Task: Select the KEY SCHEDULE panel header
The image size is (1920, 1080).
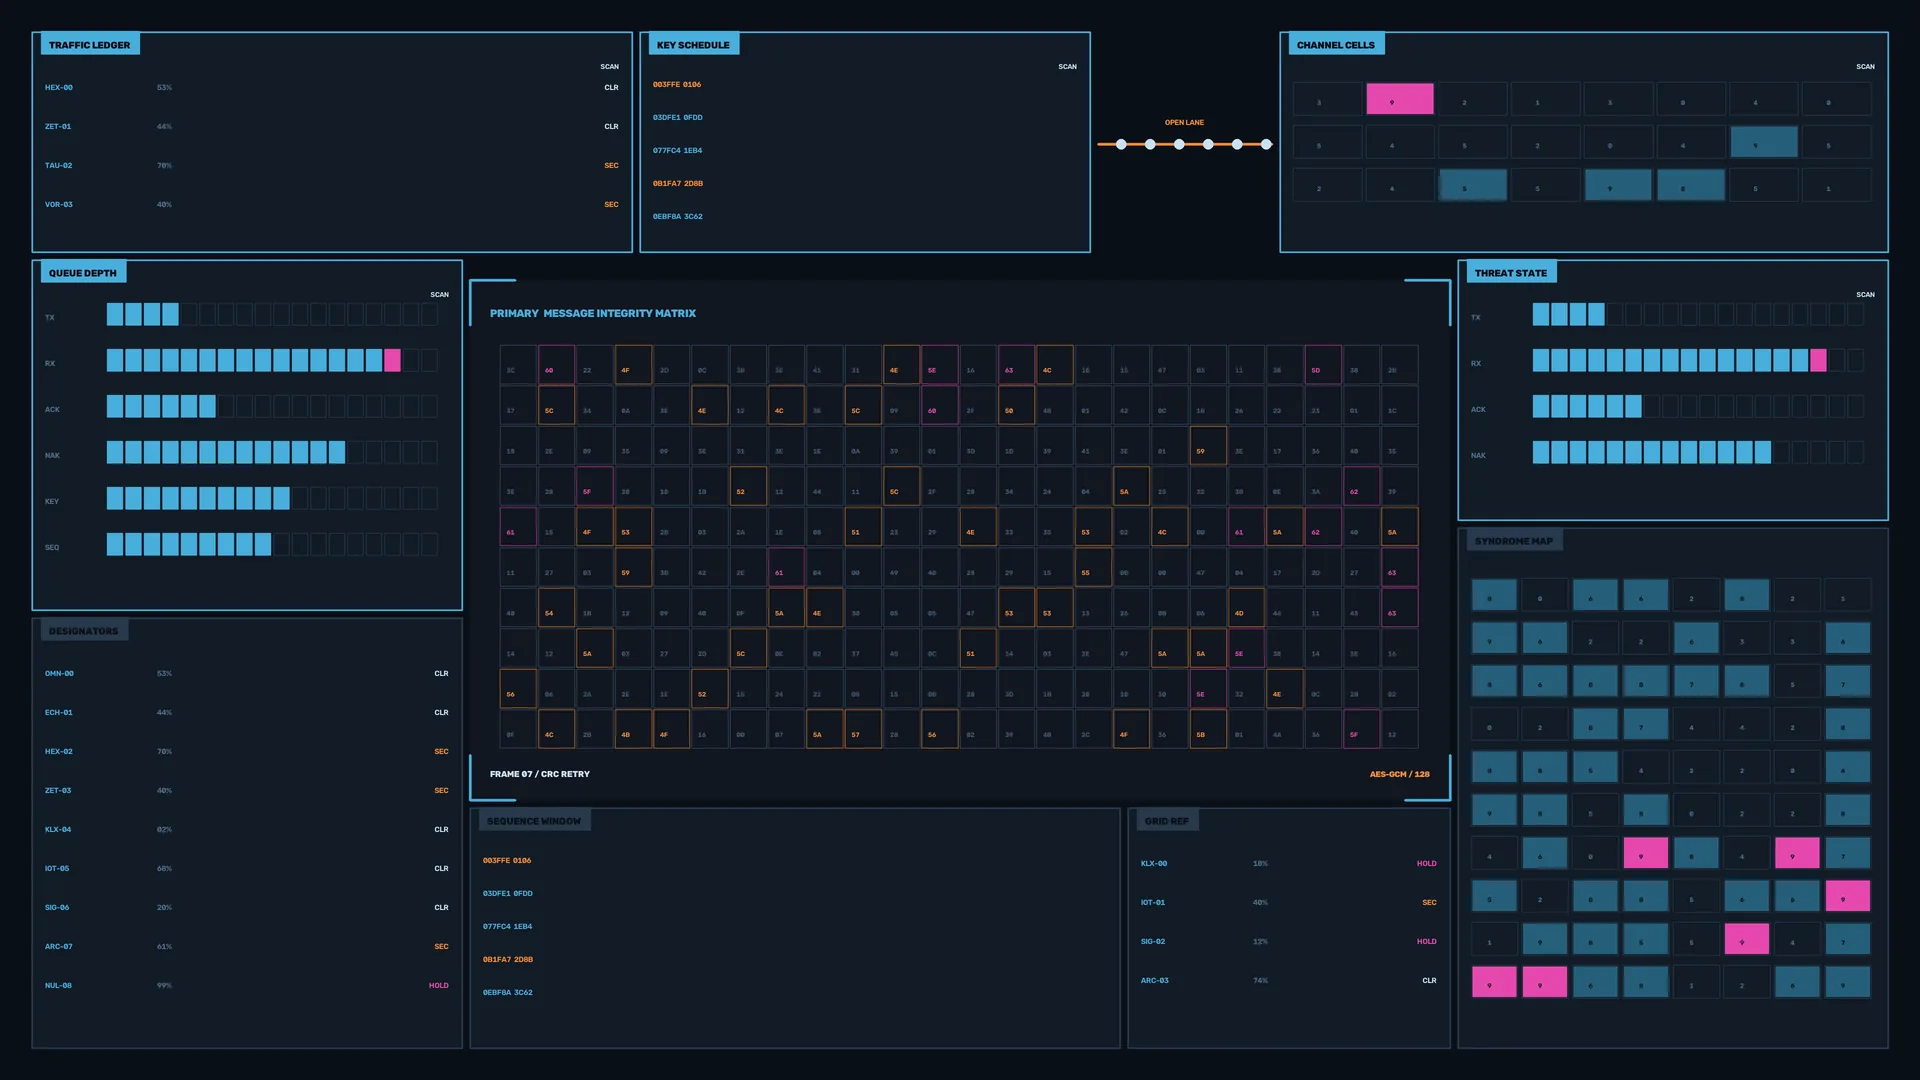Action: [693, 45]
